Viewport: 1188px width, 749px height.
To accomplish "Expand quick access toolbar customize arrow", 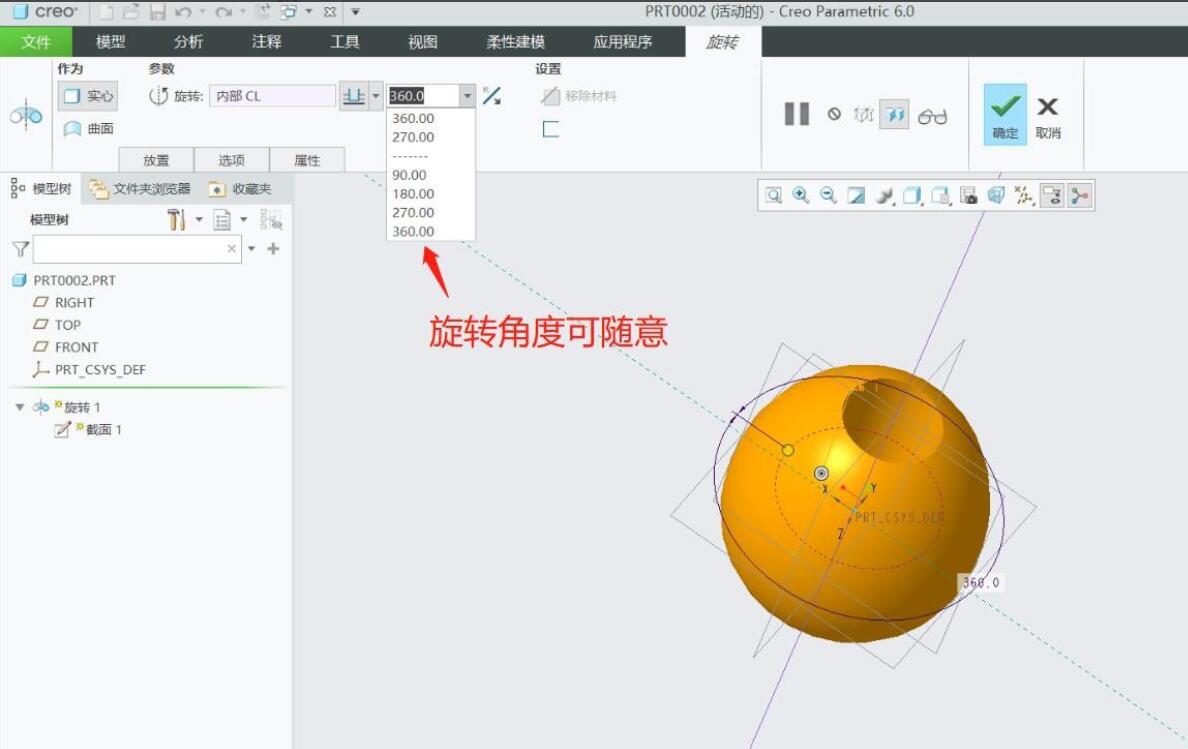I will coord(355,12).
